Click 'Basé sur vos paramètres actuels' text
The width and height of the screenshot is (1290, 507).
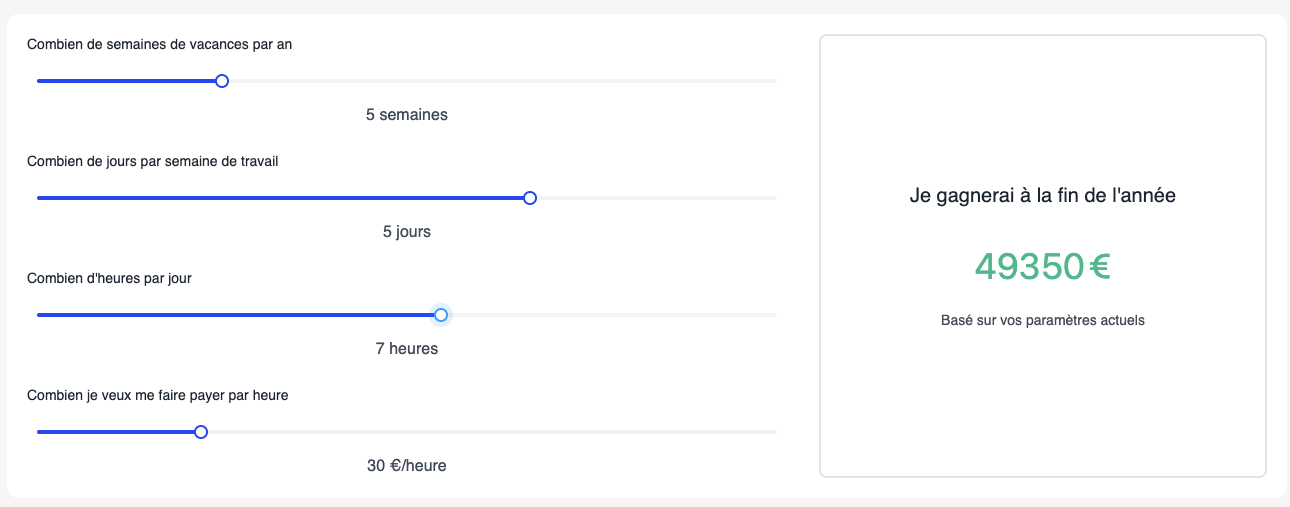[x=1042, y=321]
